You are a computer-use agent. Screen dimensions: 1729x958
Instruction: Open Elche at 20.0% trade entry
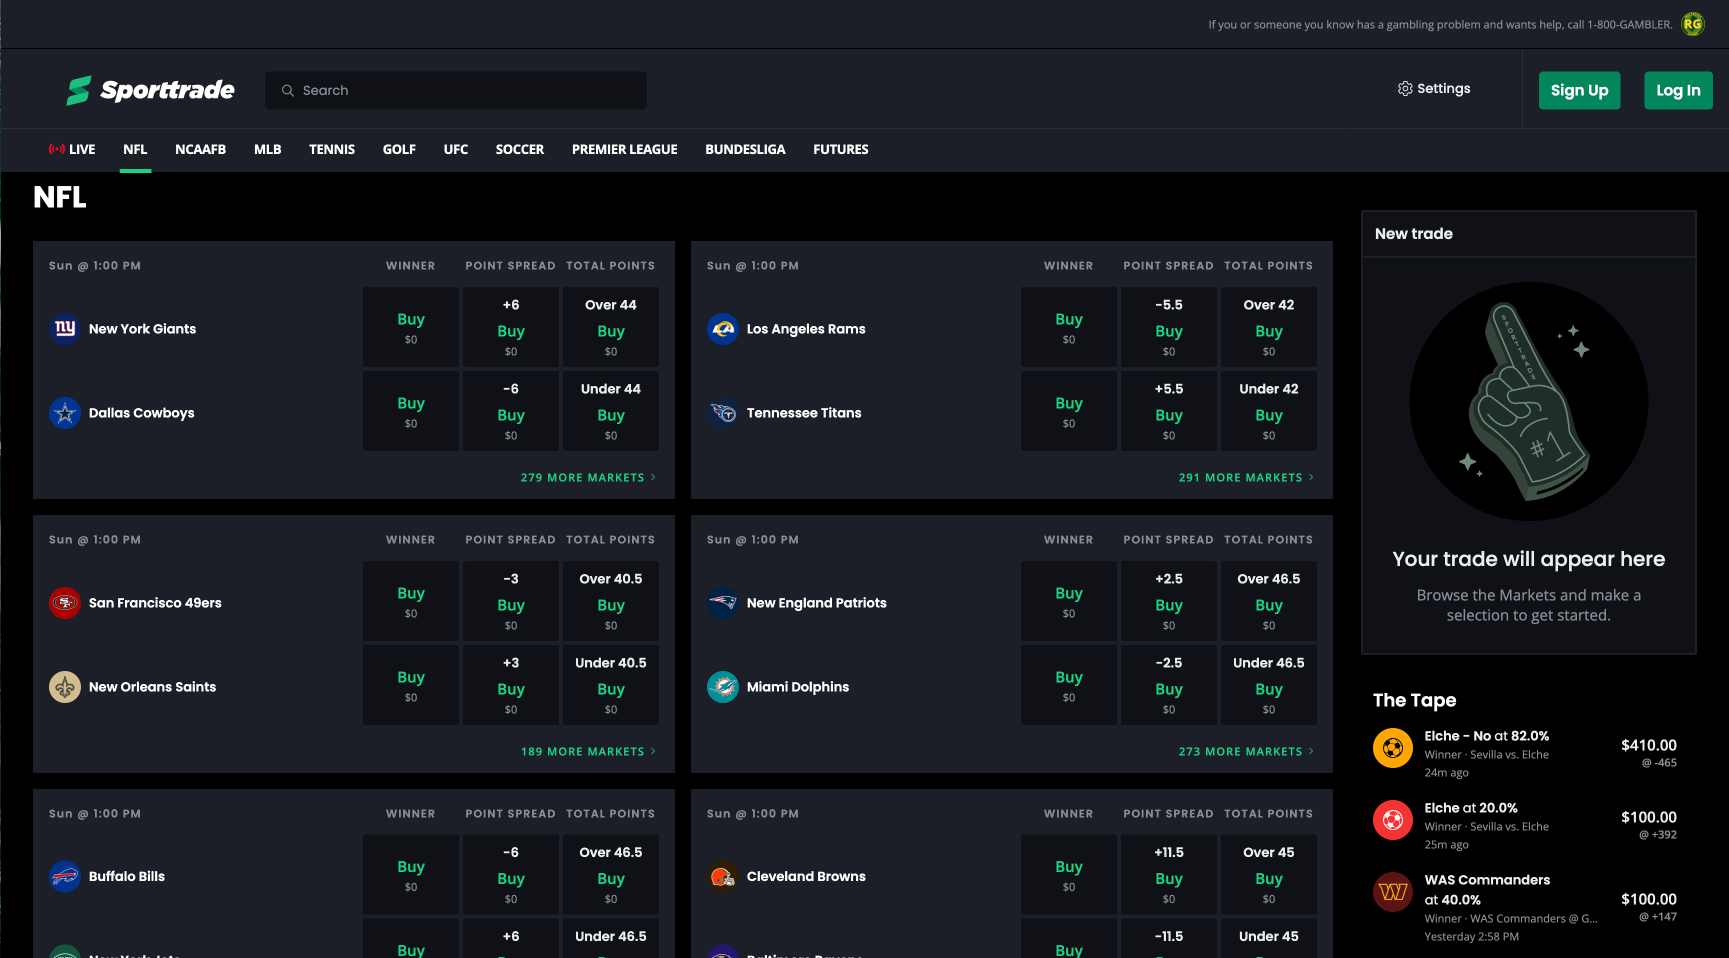1526,825
